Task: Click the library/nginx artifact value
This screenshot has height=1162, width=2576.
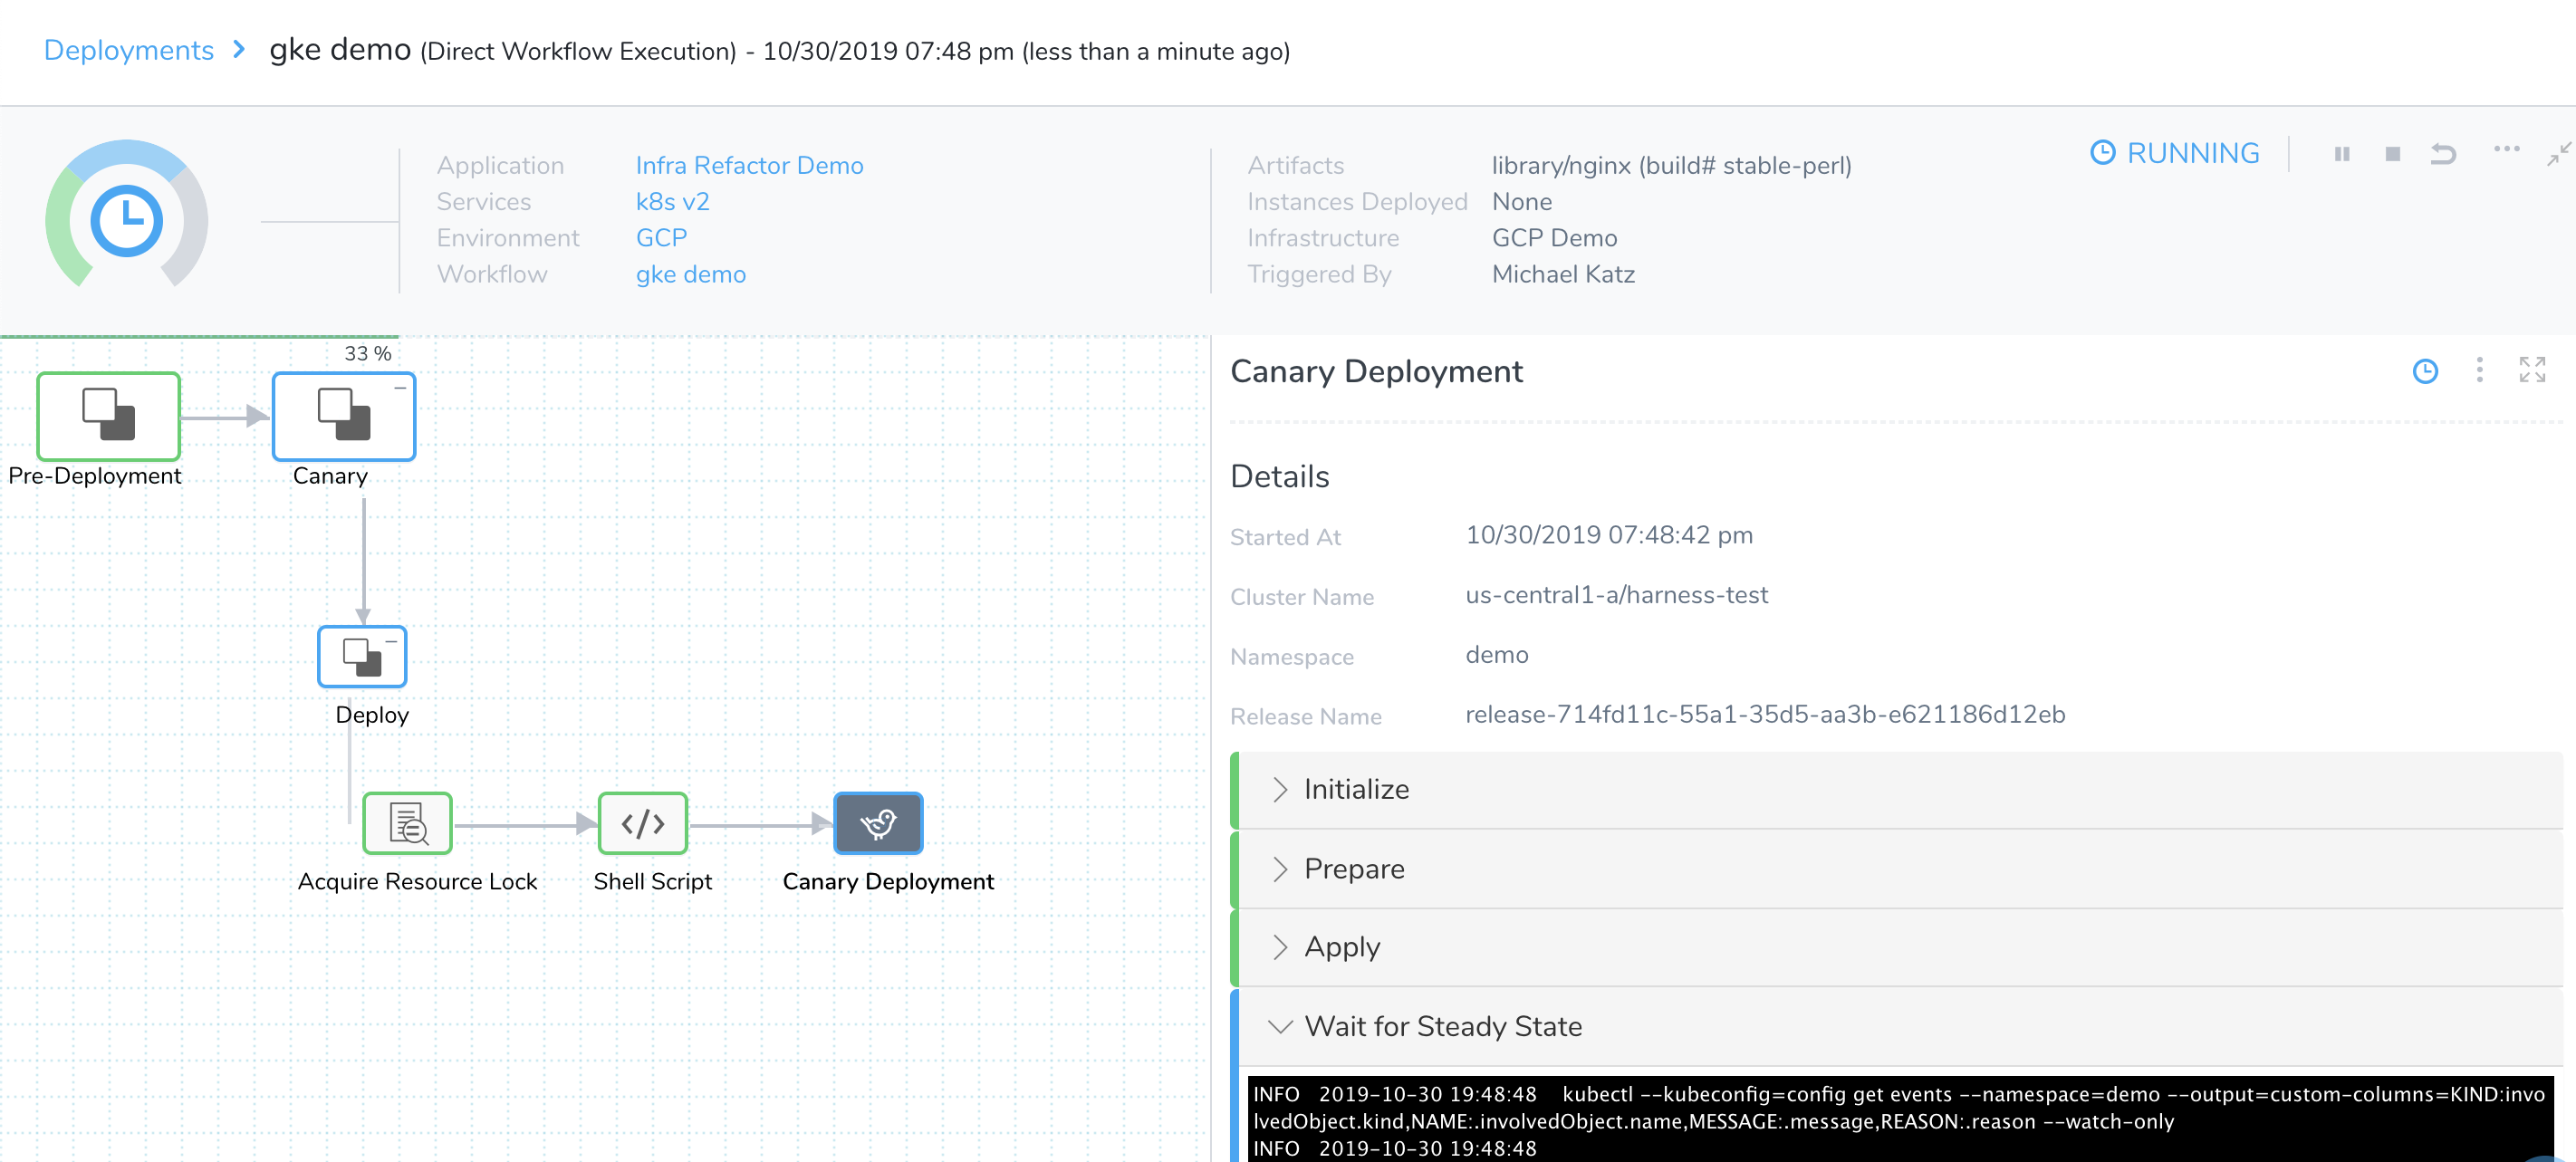Action: pyautogui.click(x=1671, y=165)
